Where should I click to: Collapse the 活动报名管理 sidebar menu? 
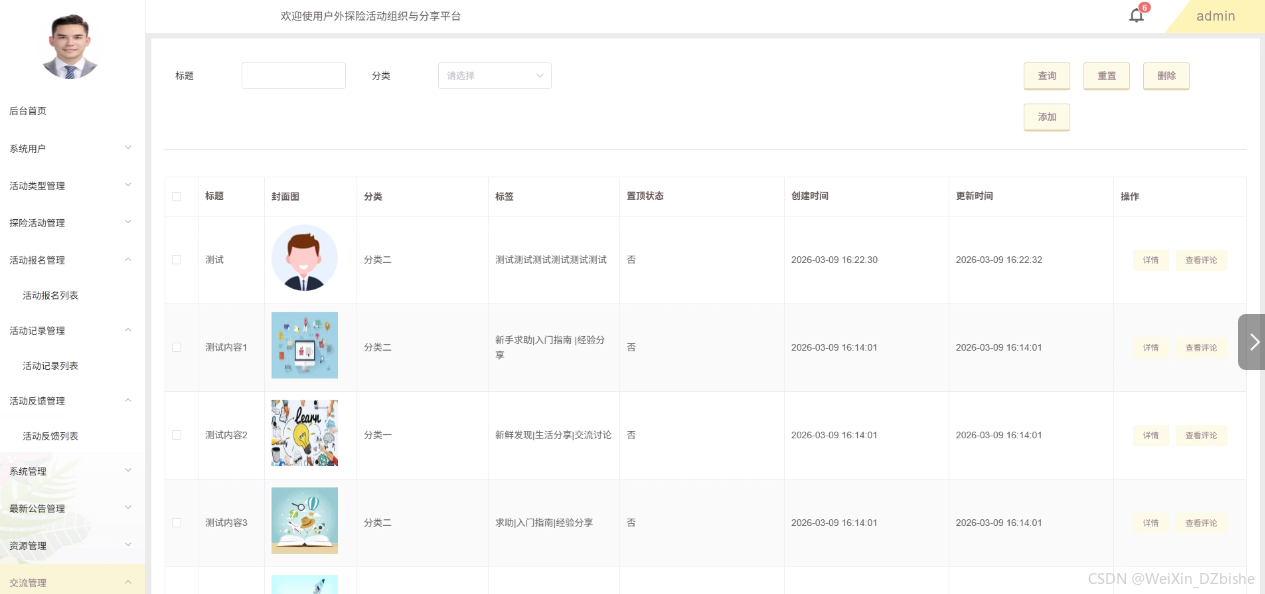point(72,259)
